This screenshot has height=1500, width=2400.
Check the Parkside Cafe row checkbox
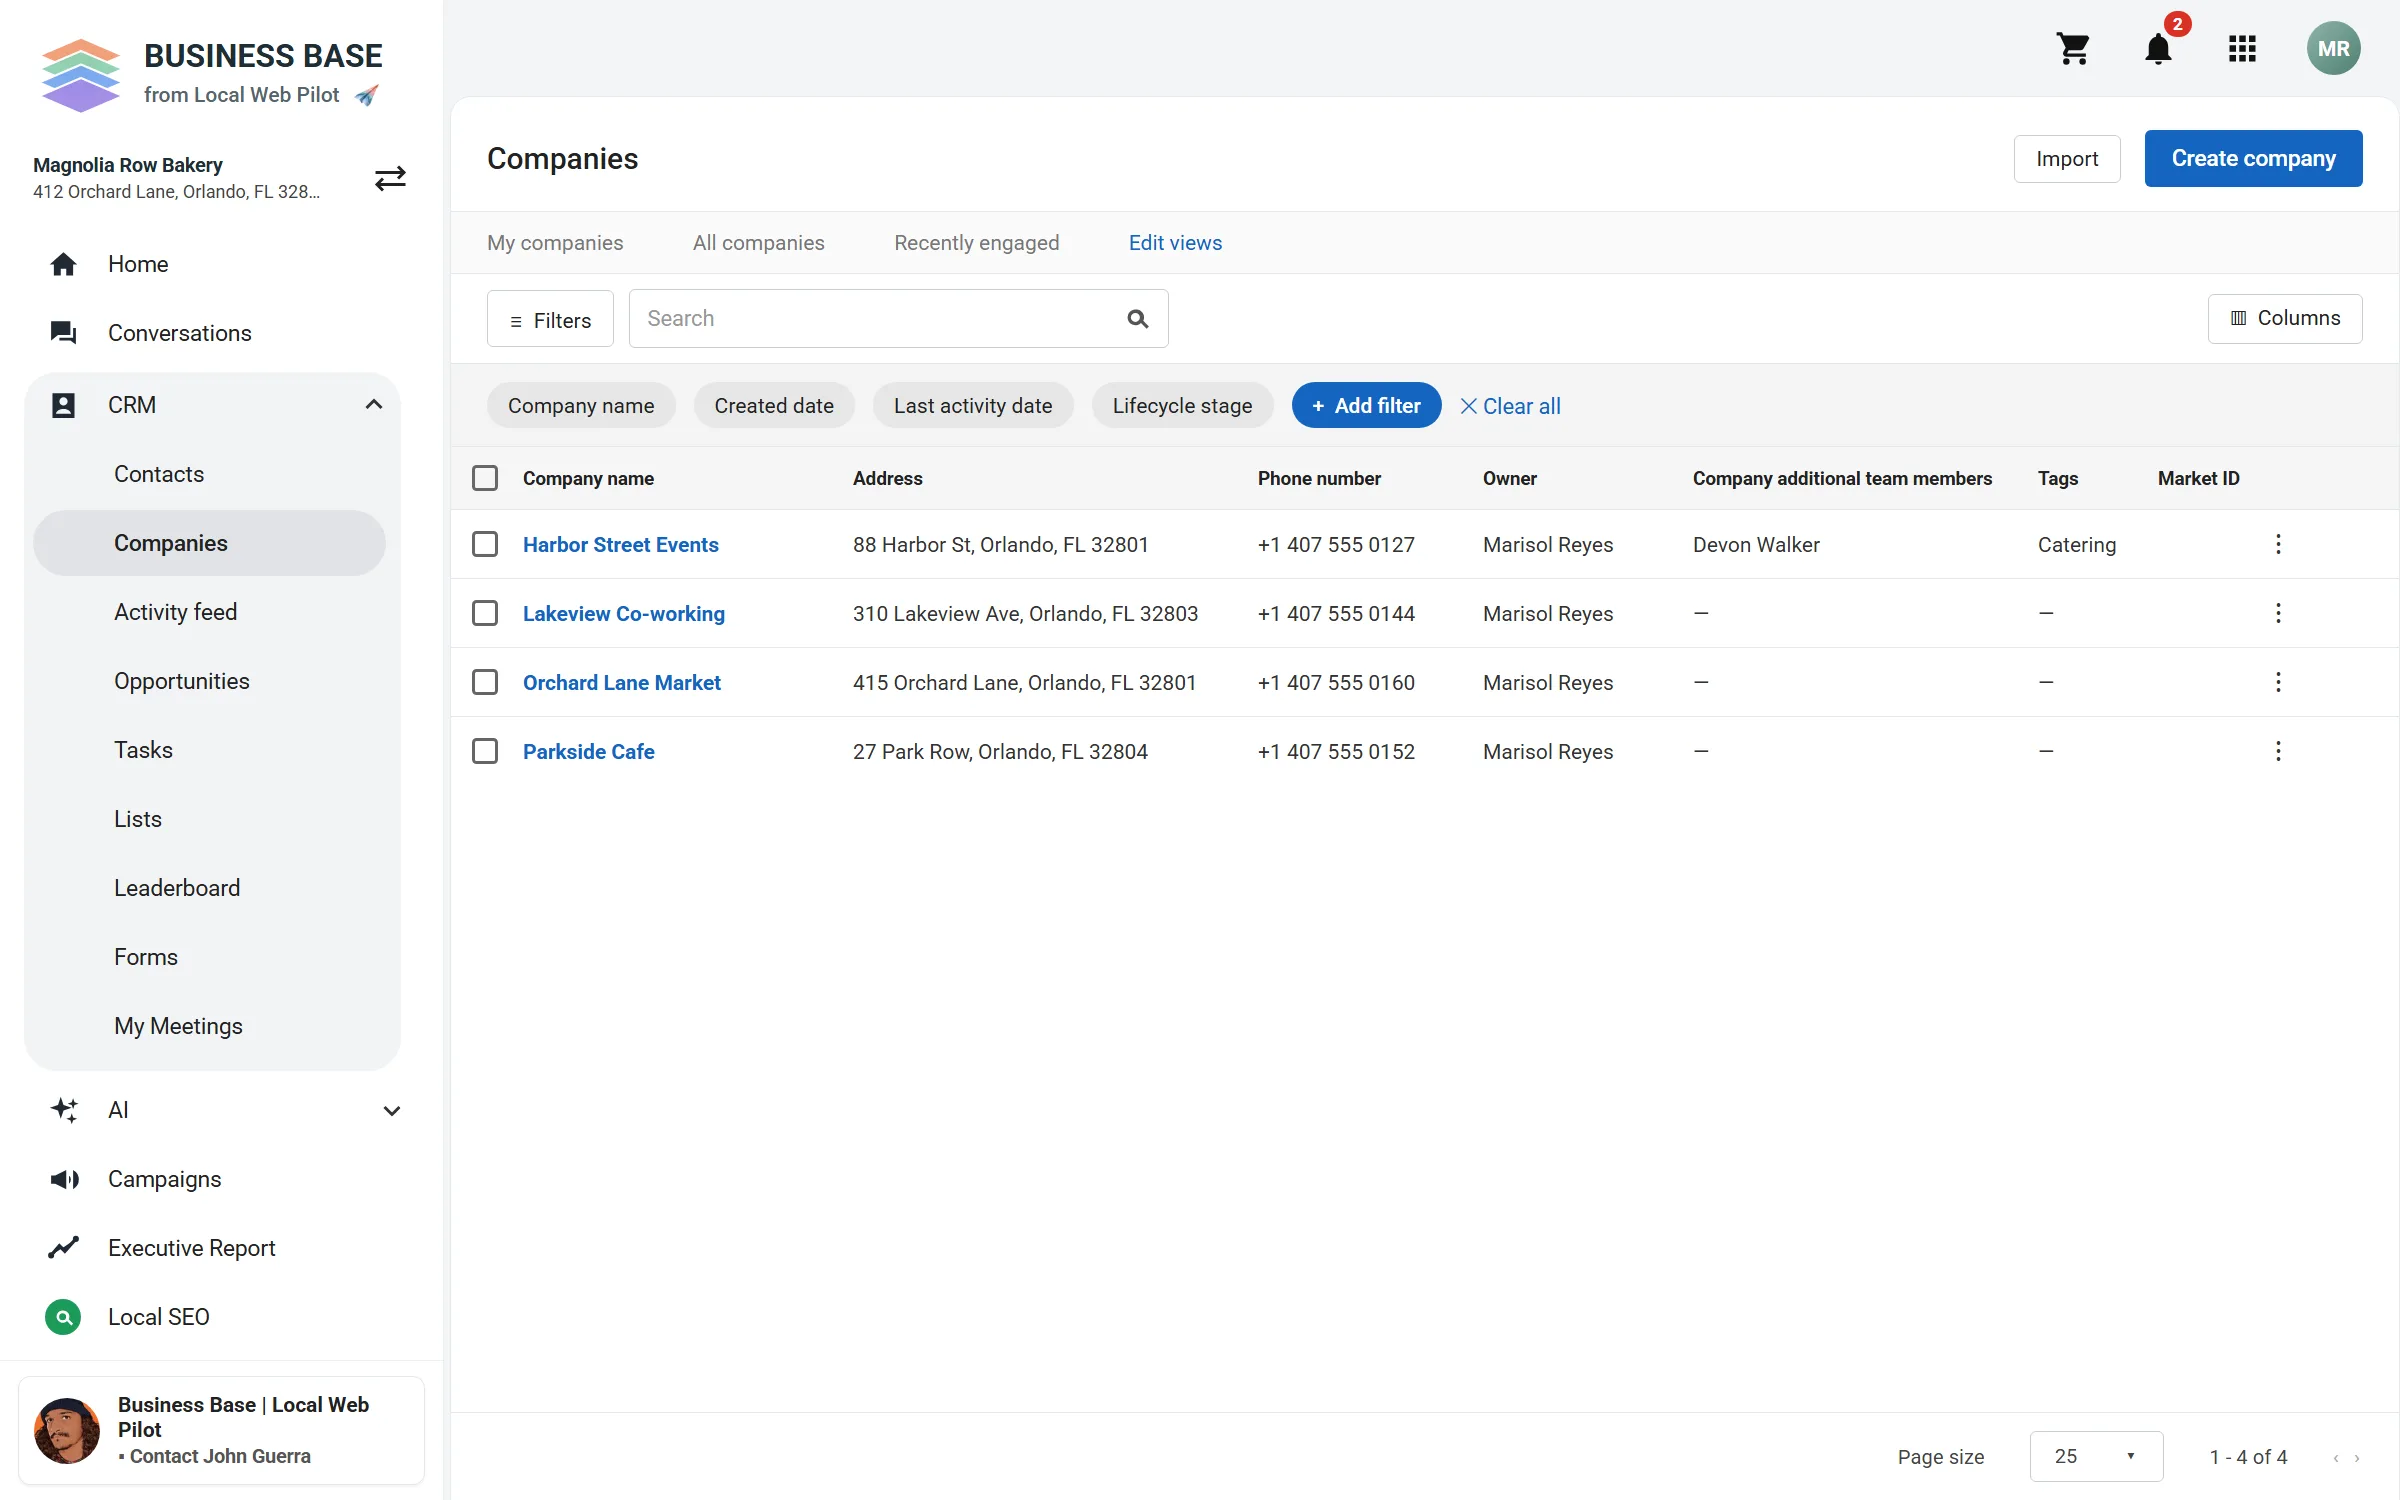[x=485, y=751]
